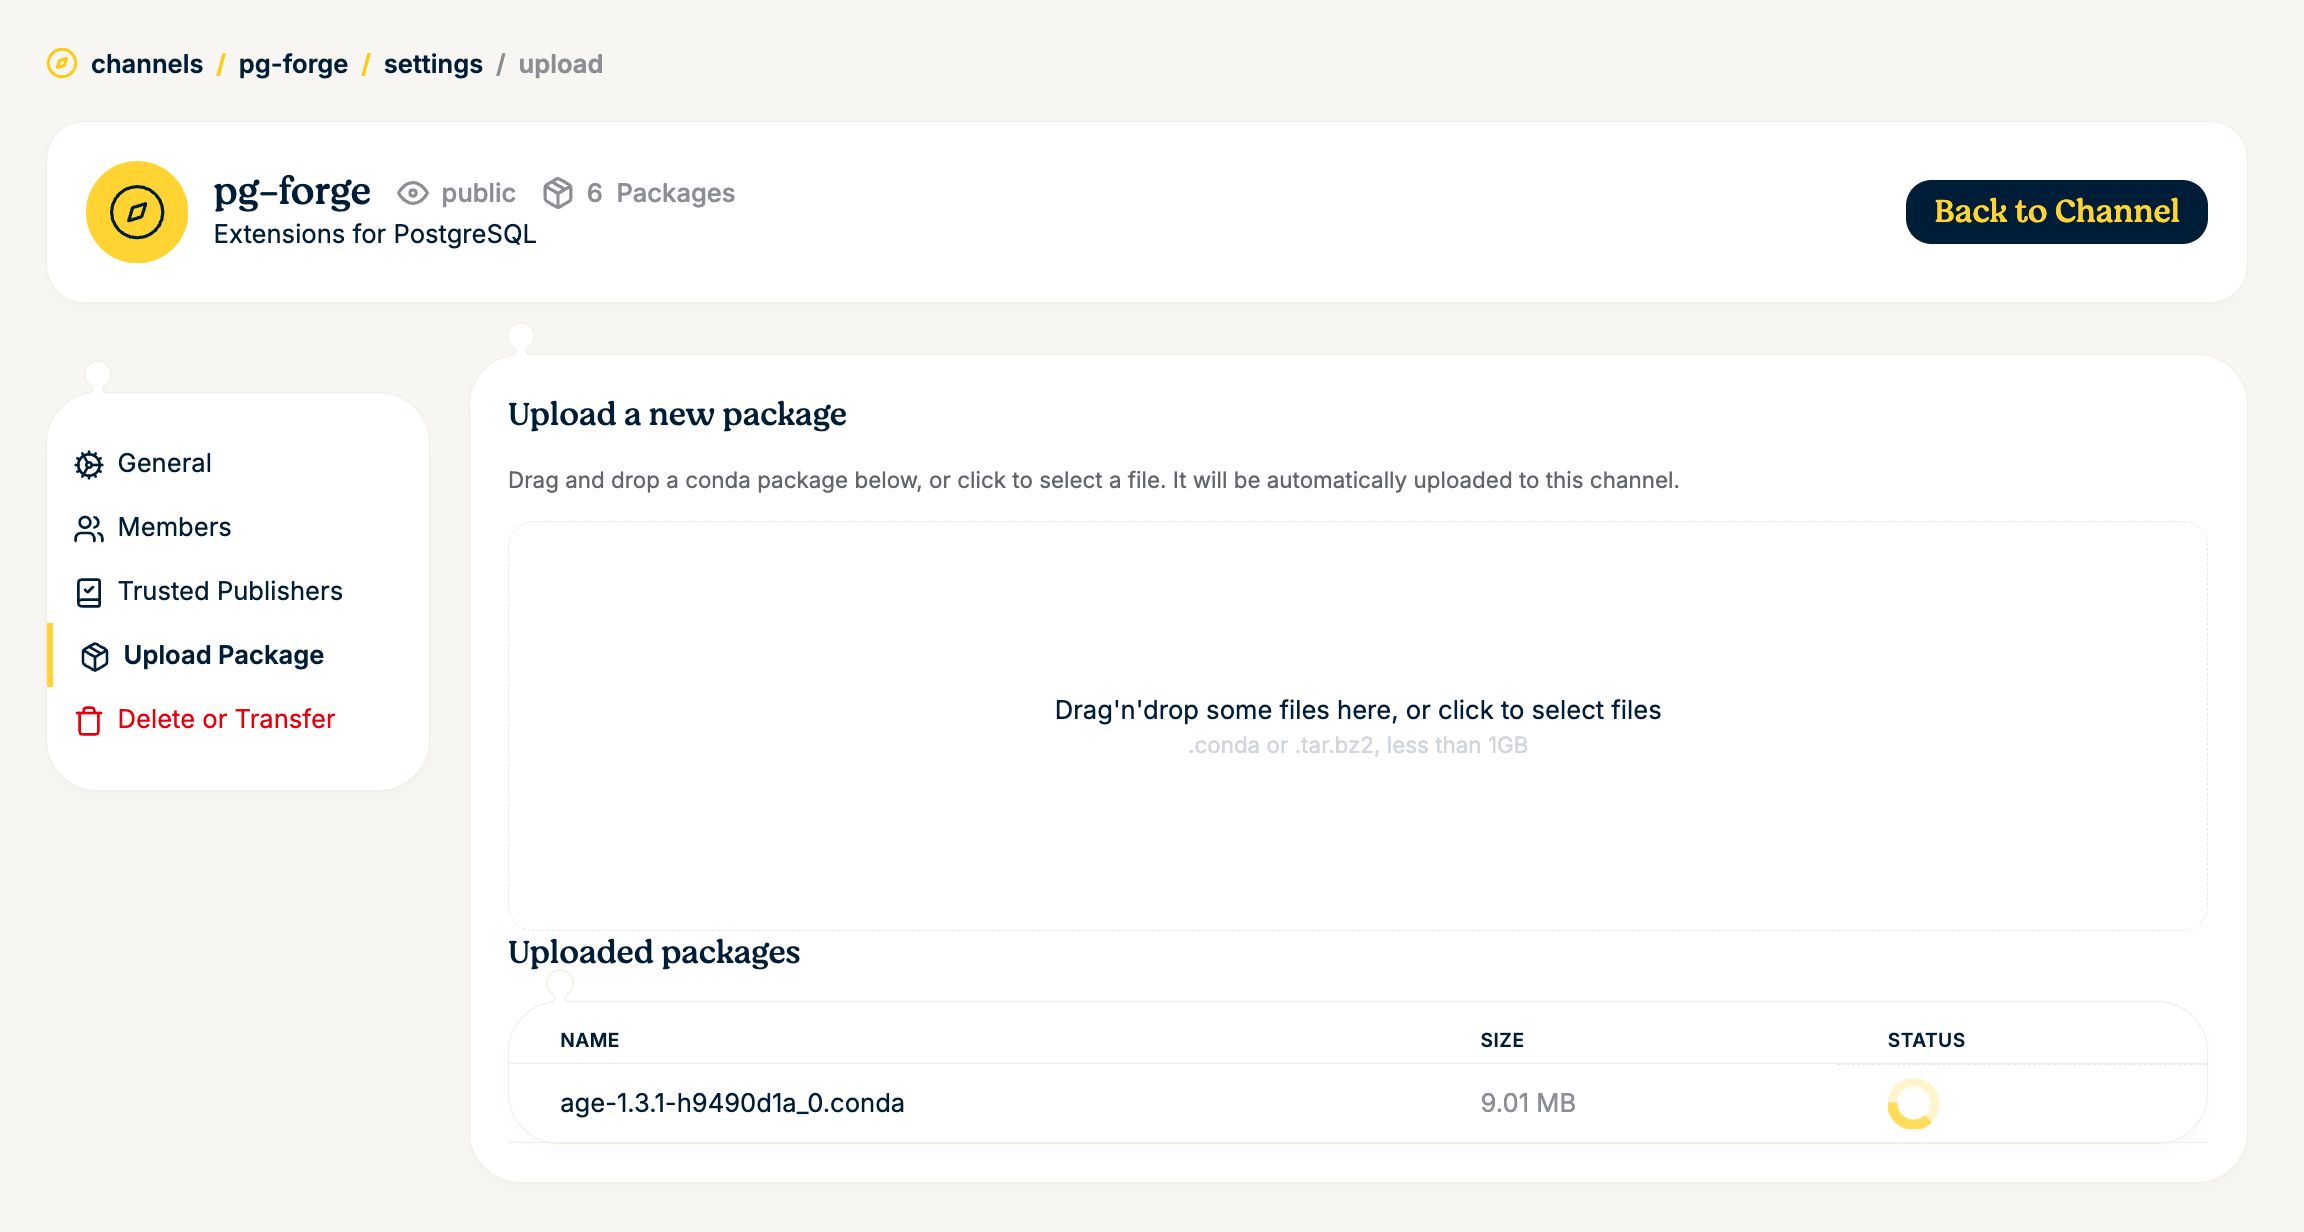Image resolution: width=2304 pixels, height=1232 pixels.
Task: Open the channels breadcrumb link
Action: (x=146, y=63)
